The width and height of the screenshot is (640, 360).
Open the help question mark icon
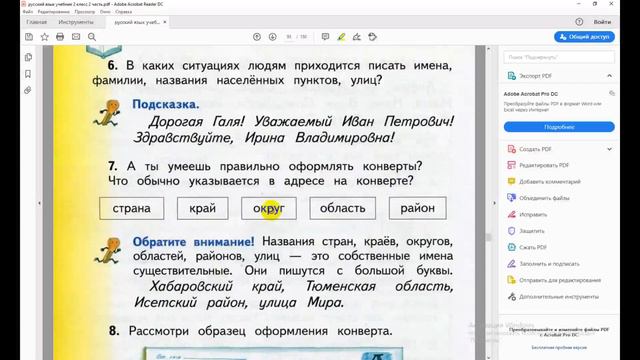[579, 22]
